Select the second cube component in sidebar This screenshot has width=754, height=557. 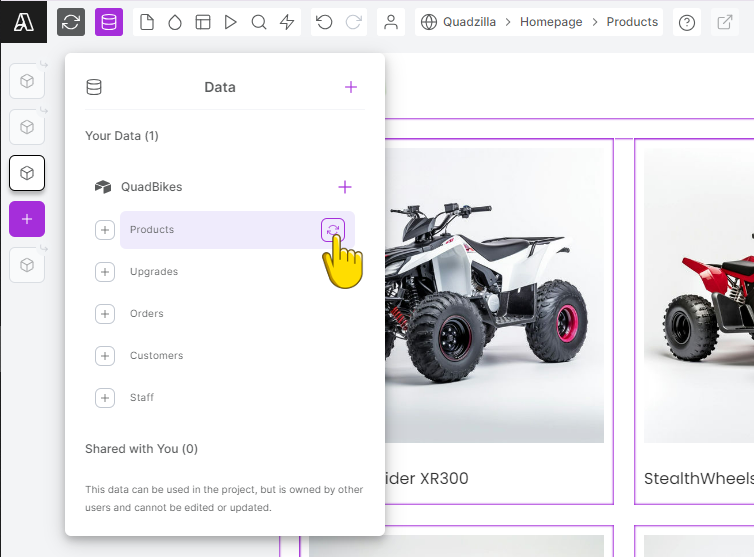click(27, 127)
